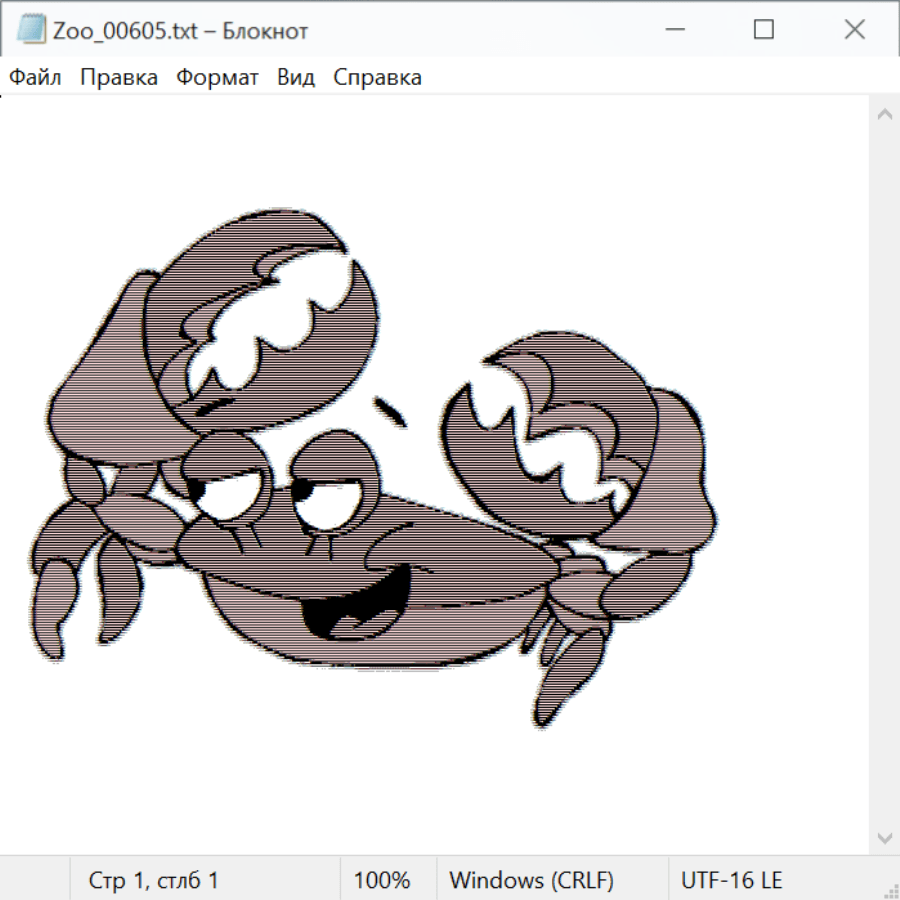Click the 'Стр 1, стлб 1' status indicator
Viewport: 900px width, 900px height.
coord(153,881)
